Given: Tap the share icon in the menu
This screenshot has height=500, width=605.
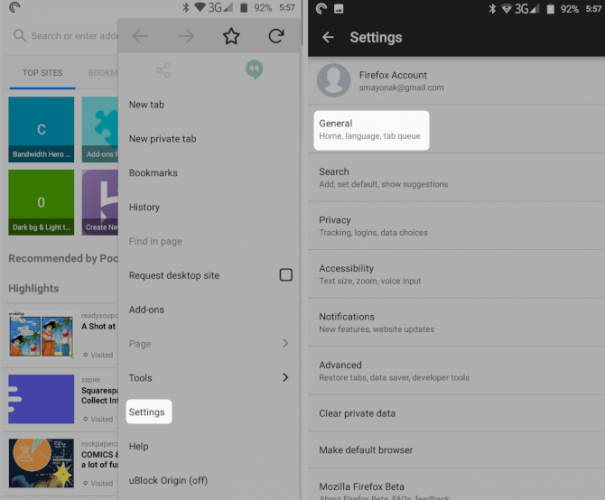Looking at the screenshot, I should click(163, 70).
